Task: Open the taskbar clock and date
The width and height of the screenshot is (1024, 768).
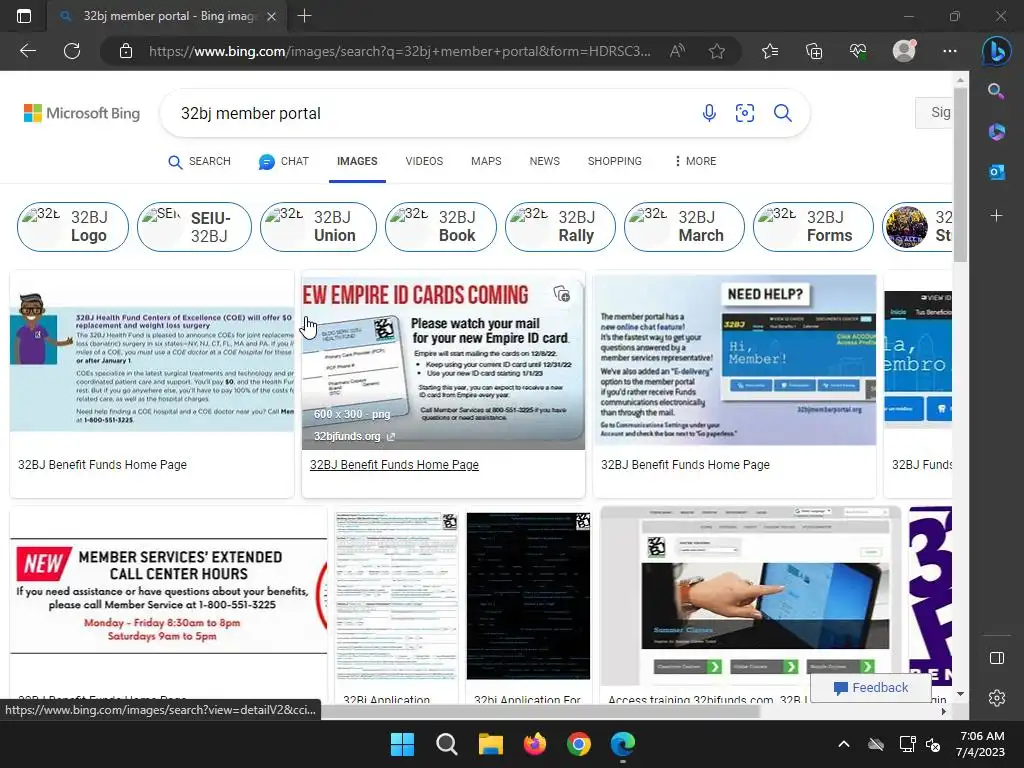Action: point(980,744)
